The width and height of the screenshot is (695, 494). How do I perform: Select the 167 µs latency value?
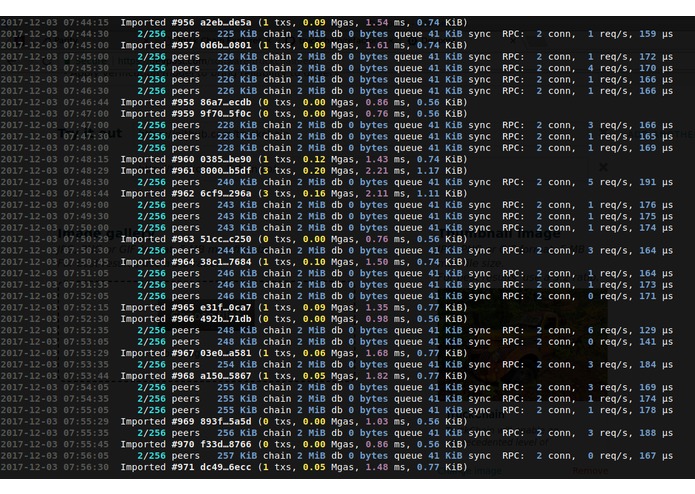click(x=656, y=456)
